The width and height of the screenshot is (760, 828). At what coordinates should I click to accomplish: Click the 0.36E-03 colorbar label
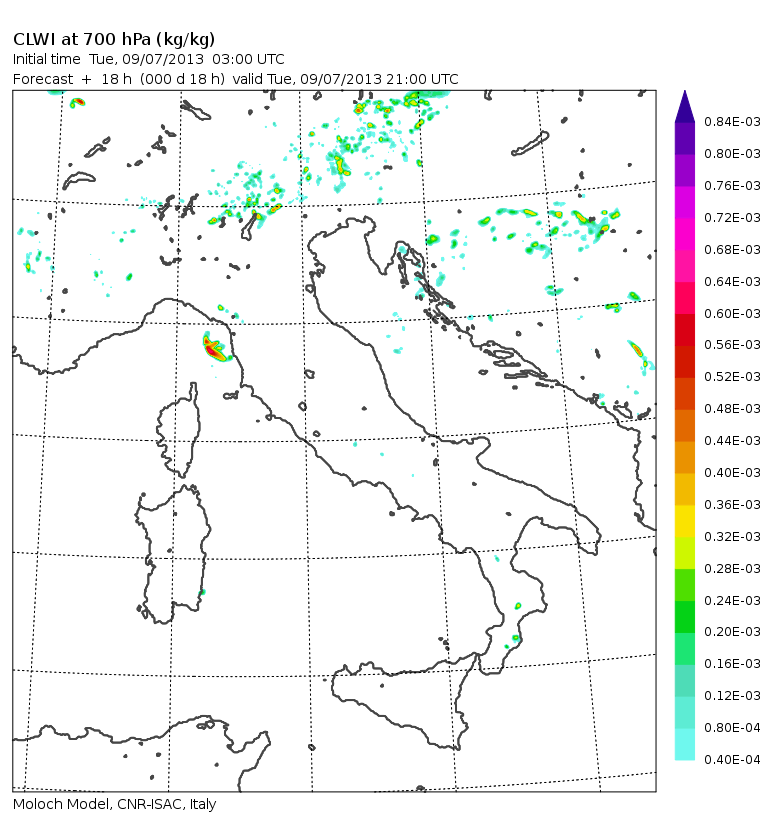(x=732, y=505)
